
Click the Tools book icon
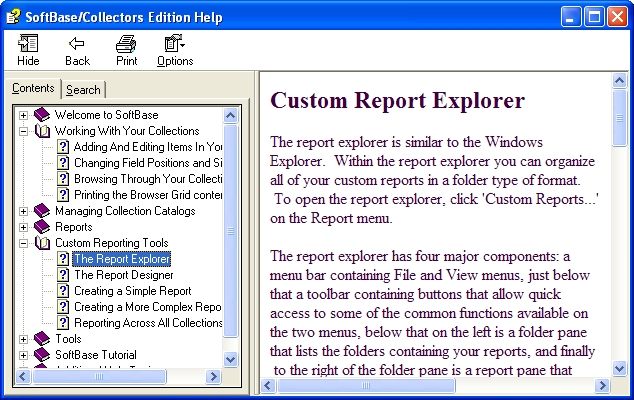(42, 339)
